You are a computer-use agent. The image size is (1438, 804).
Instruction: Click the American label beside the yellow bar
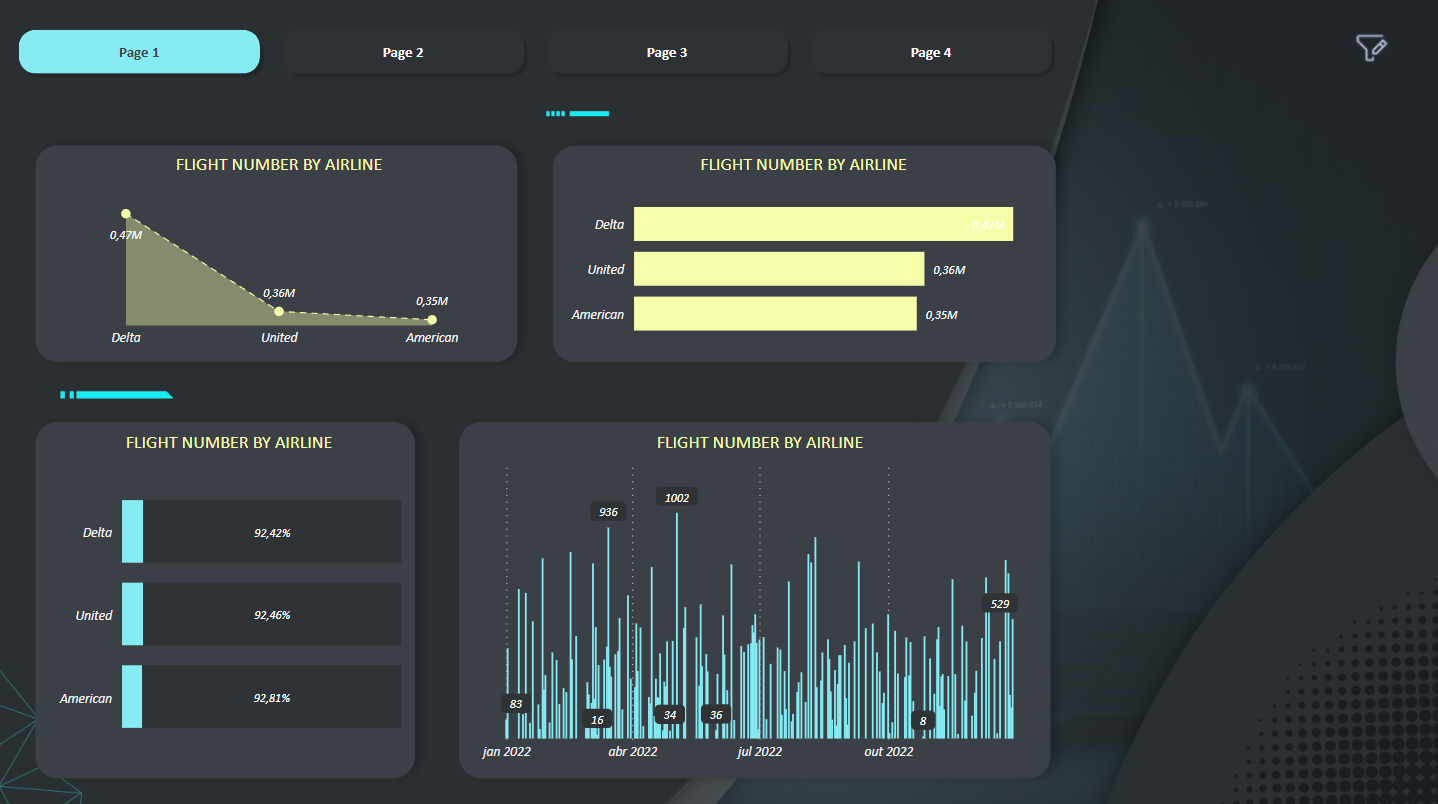click(598, 315)
